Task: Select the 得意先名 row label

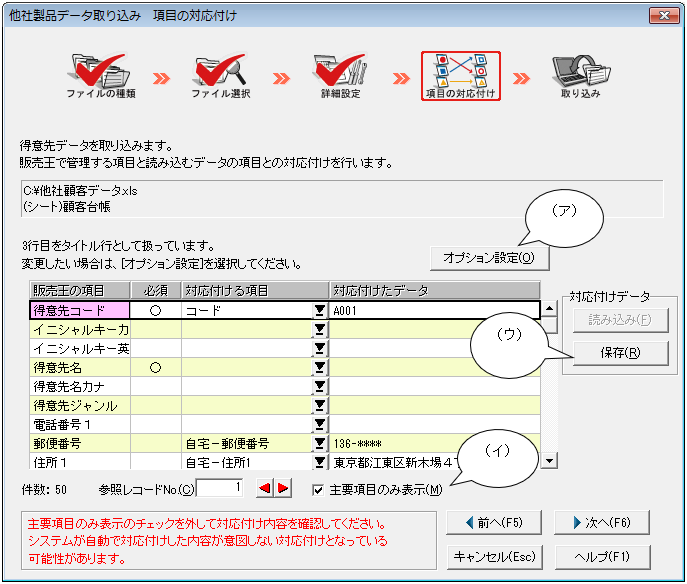Action: click(80, 367)
